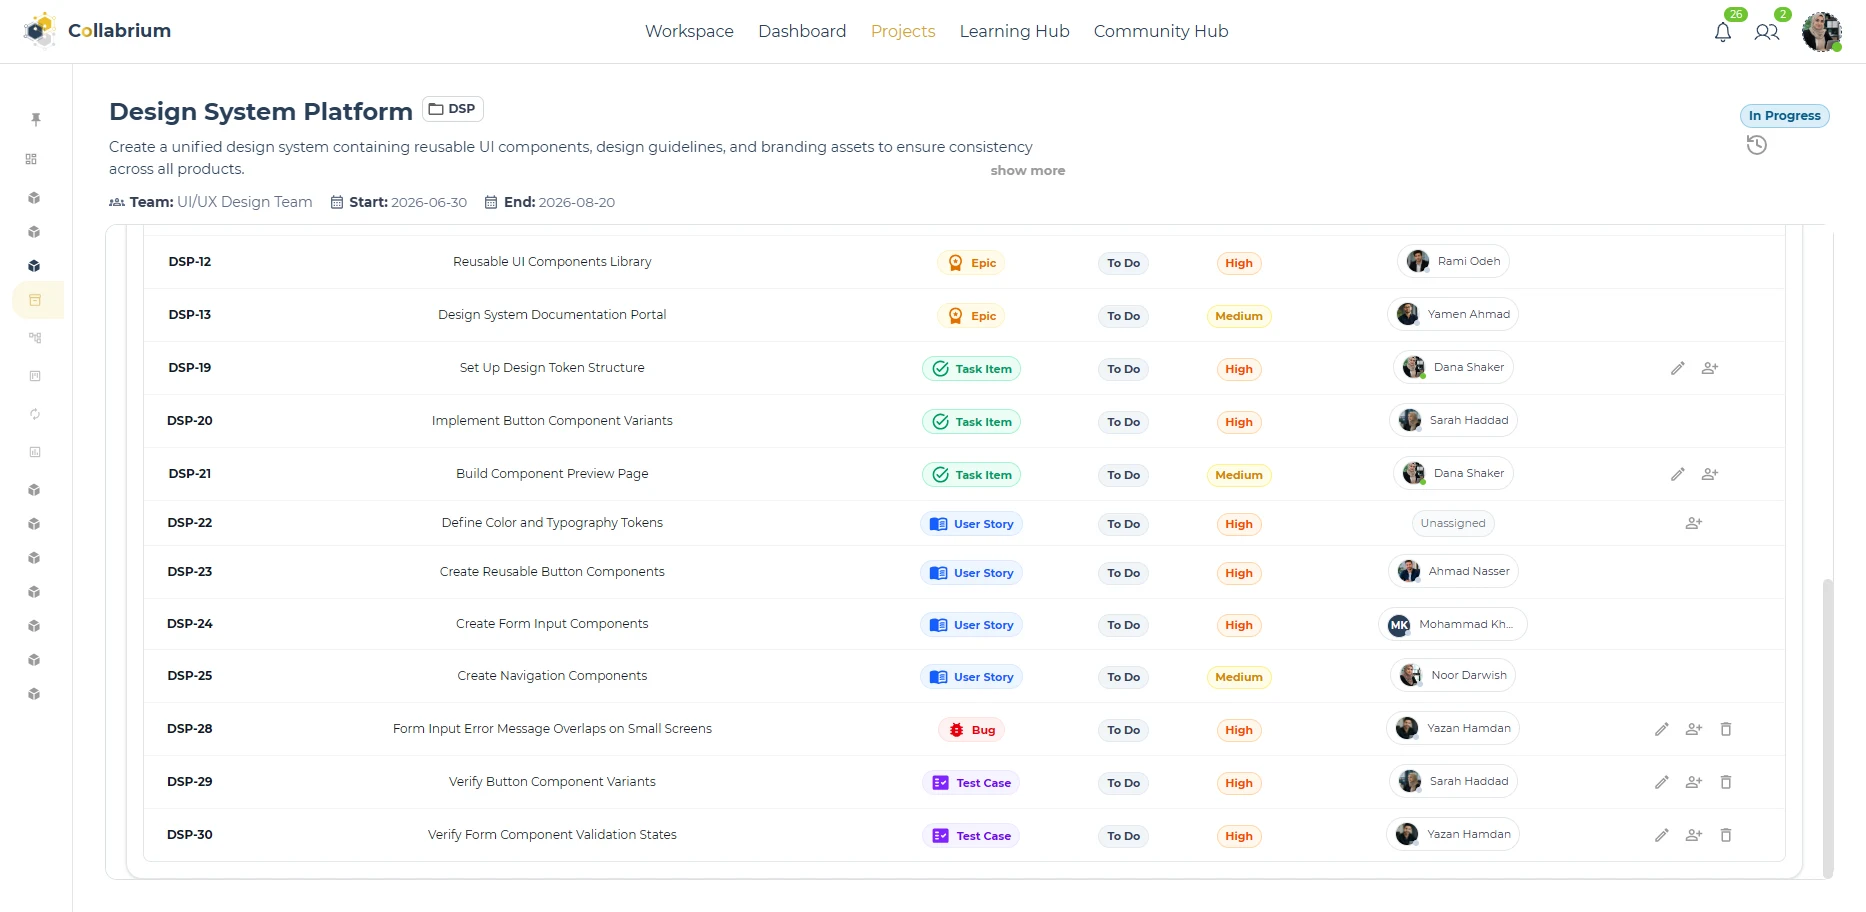Select the highlighted backlog sidebar icon
1866x912 pixels.
coord(36,300)
